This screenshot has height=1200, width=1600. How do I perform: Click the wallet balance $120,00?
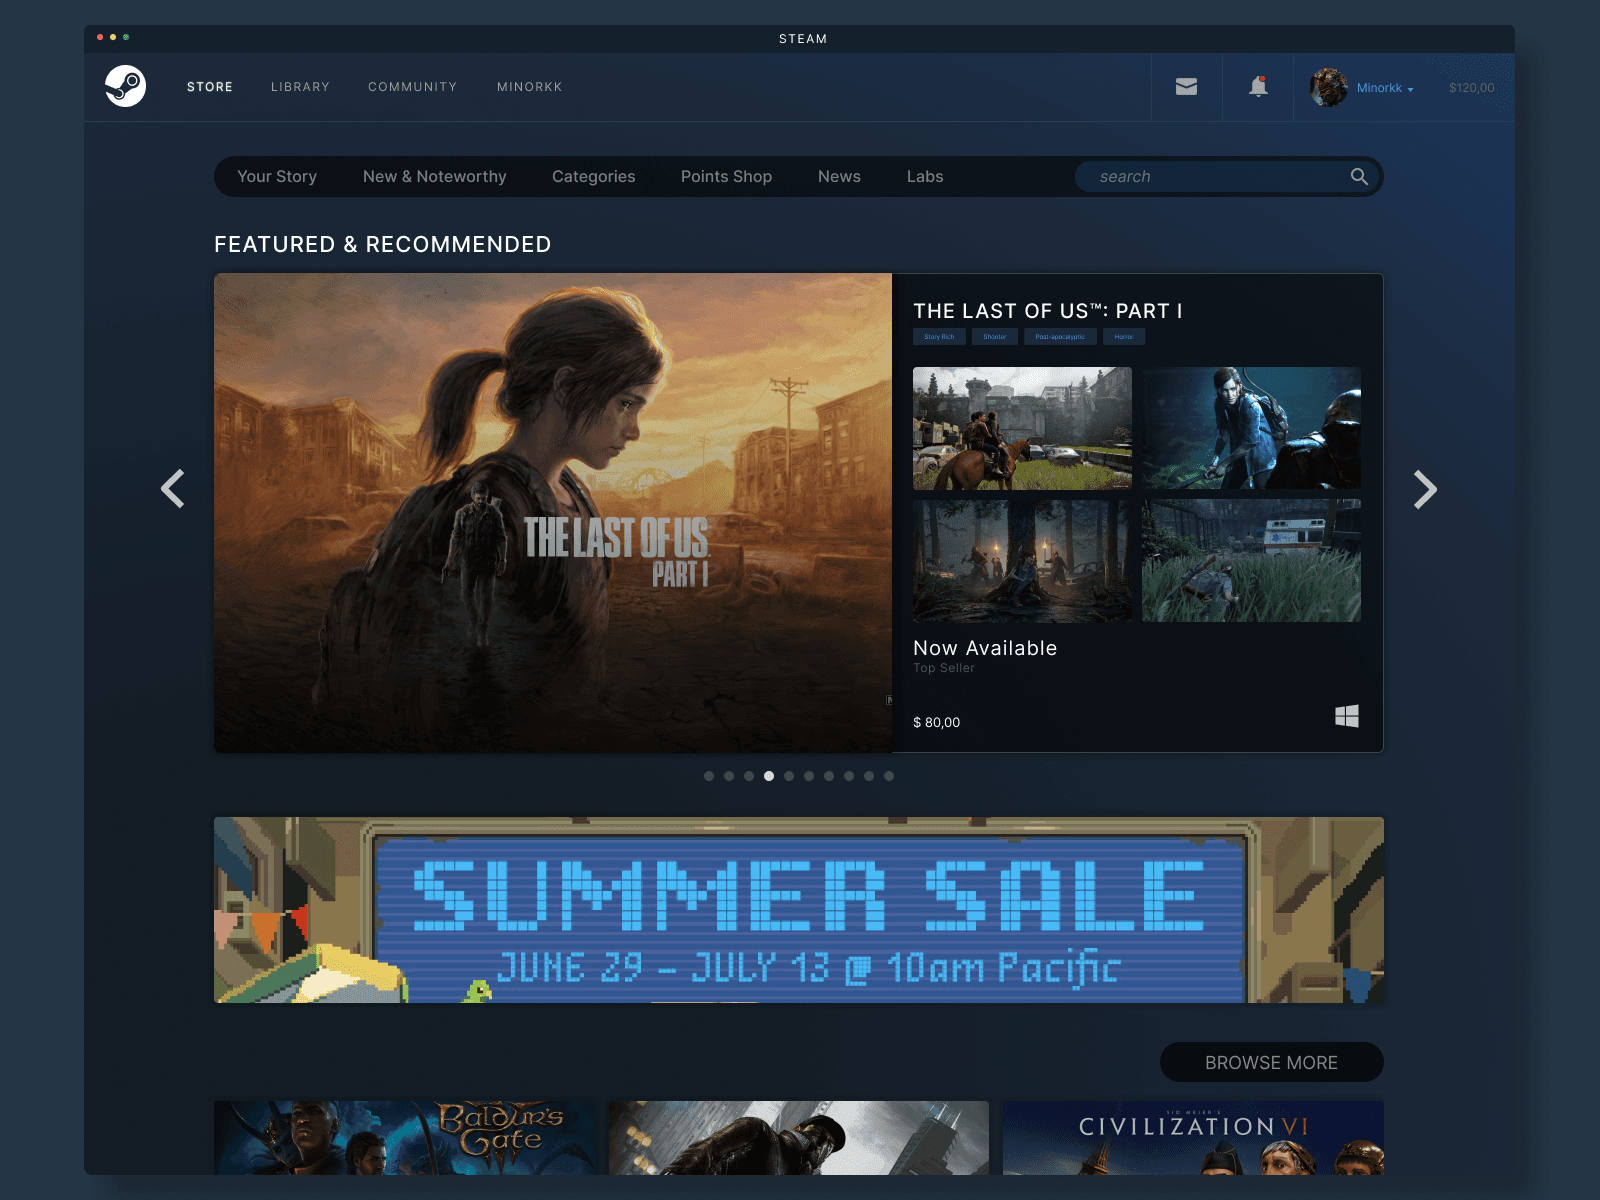pos(1472,88)
